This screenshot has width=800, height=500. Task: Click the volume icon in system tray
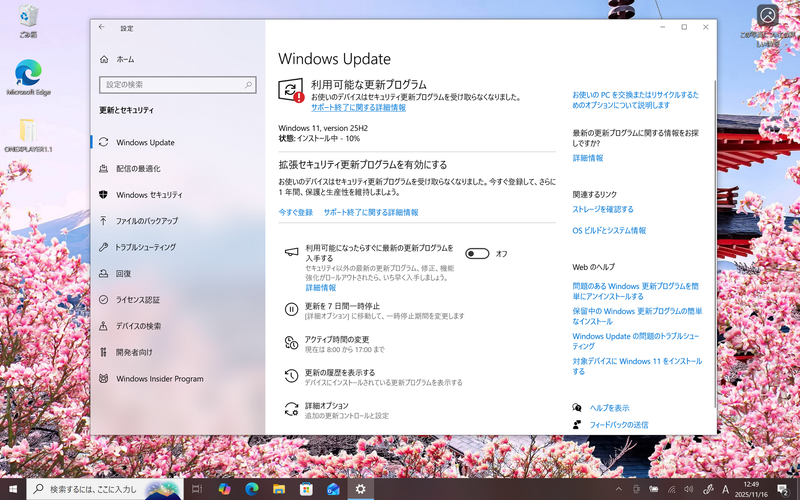pyautogui.click(x=689, y=489)
